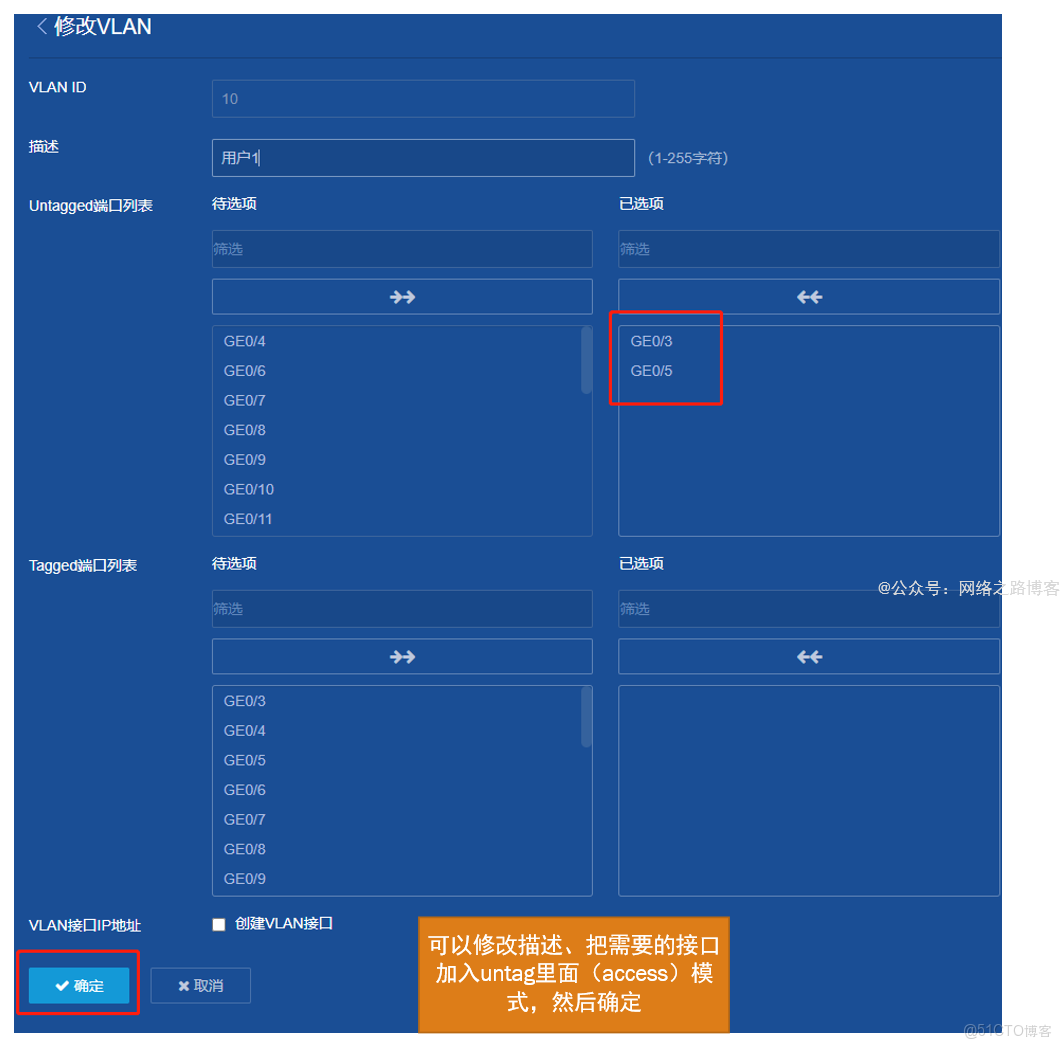Click the back arrow beside 修改VLAN title
Viewport: 1062px width, 1048px height.
42,27
